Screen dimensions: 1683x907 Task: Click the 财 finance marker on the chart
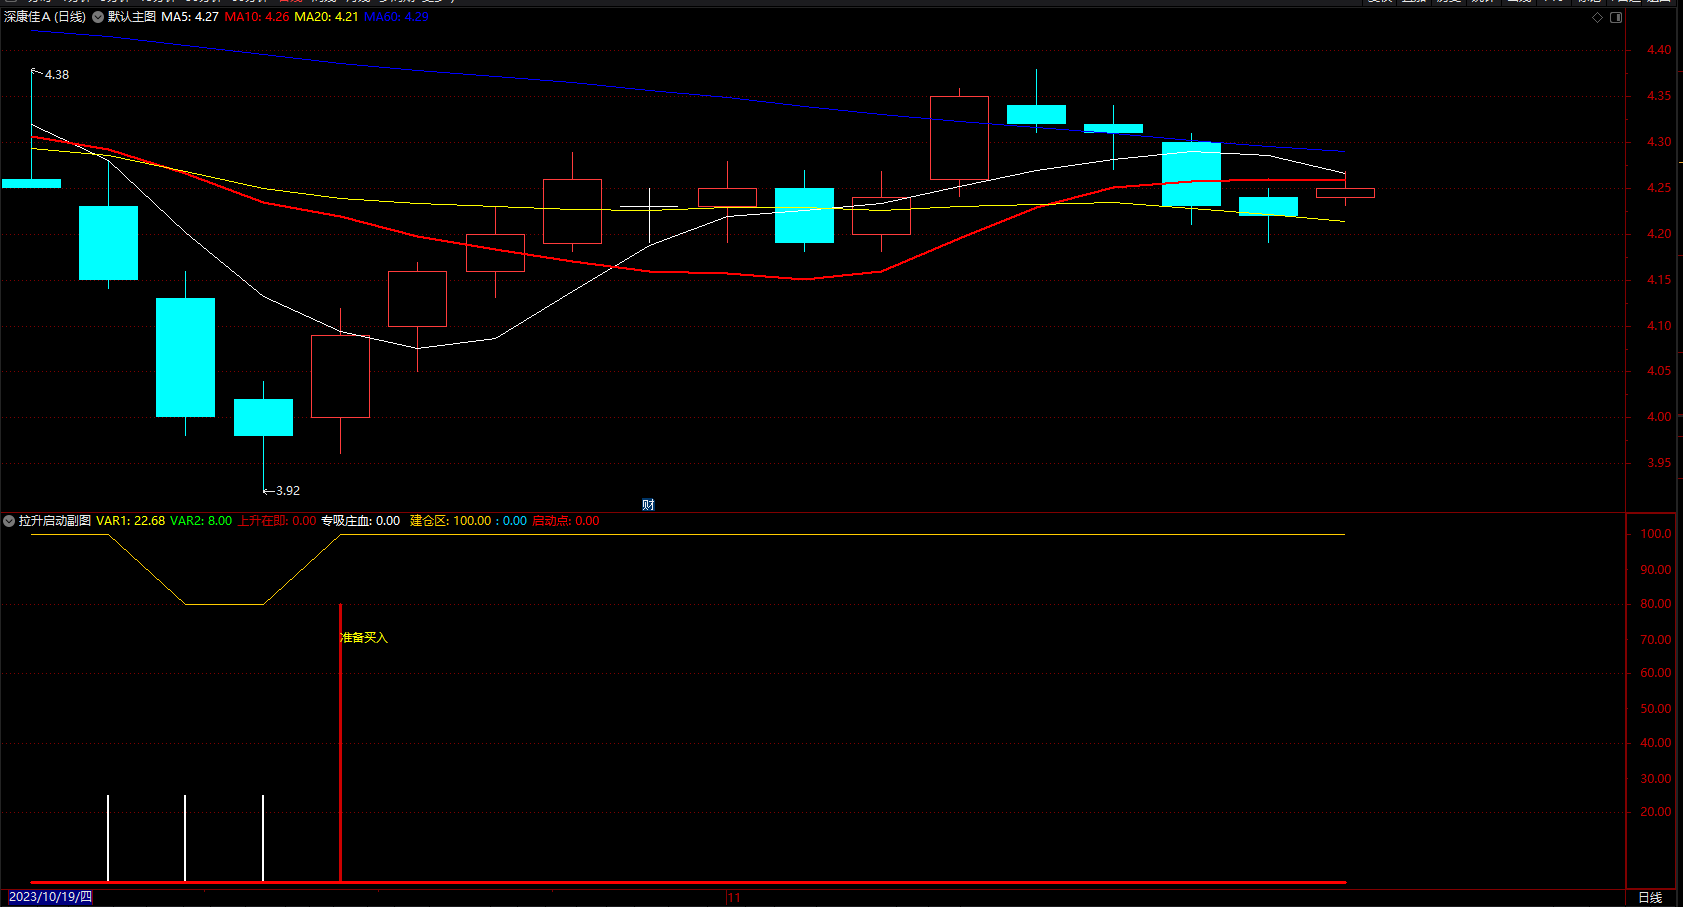coord(648,505)
